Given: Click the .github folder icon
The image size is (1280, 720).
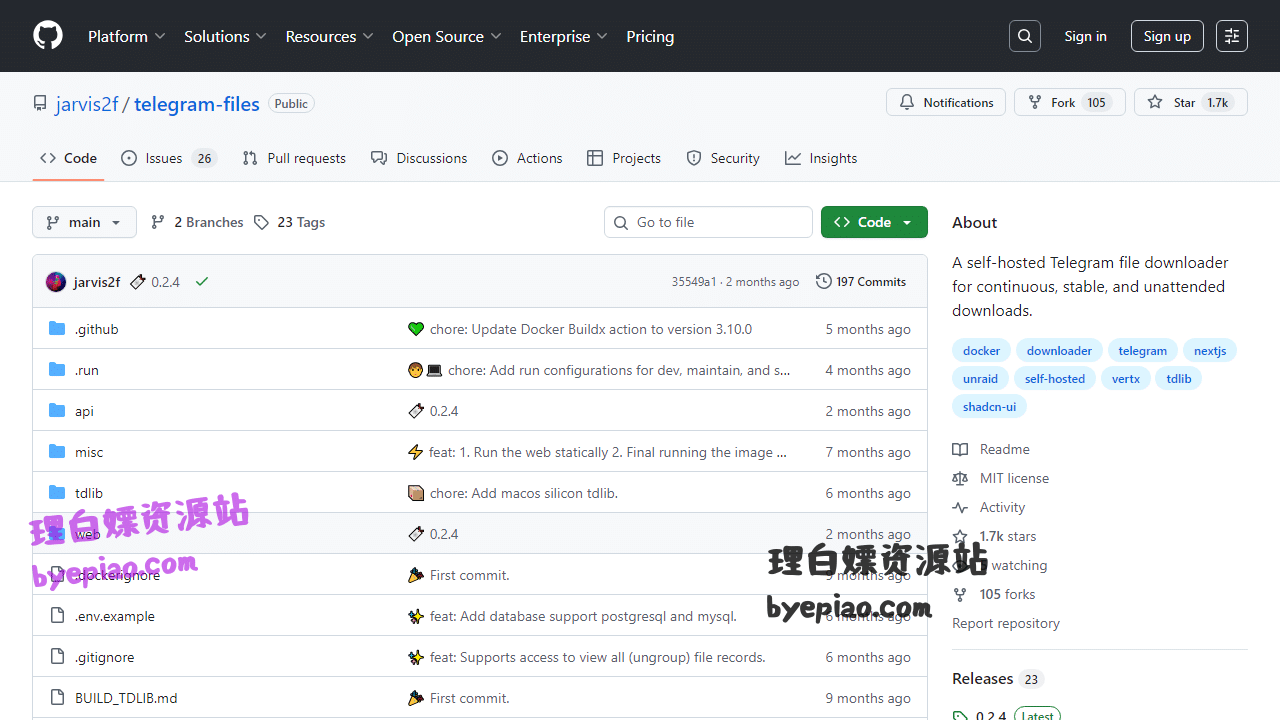Looking at the screenshot, I should point(57,329).
